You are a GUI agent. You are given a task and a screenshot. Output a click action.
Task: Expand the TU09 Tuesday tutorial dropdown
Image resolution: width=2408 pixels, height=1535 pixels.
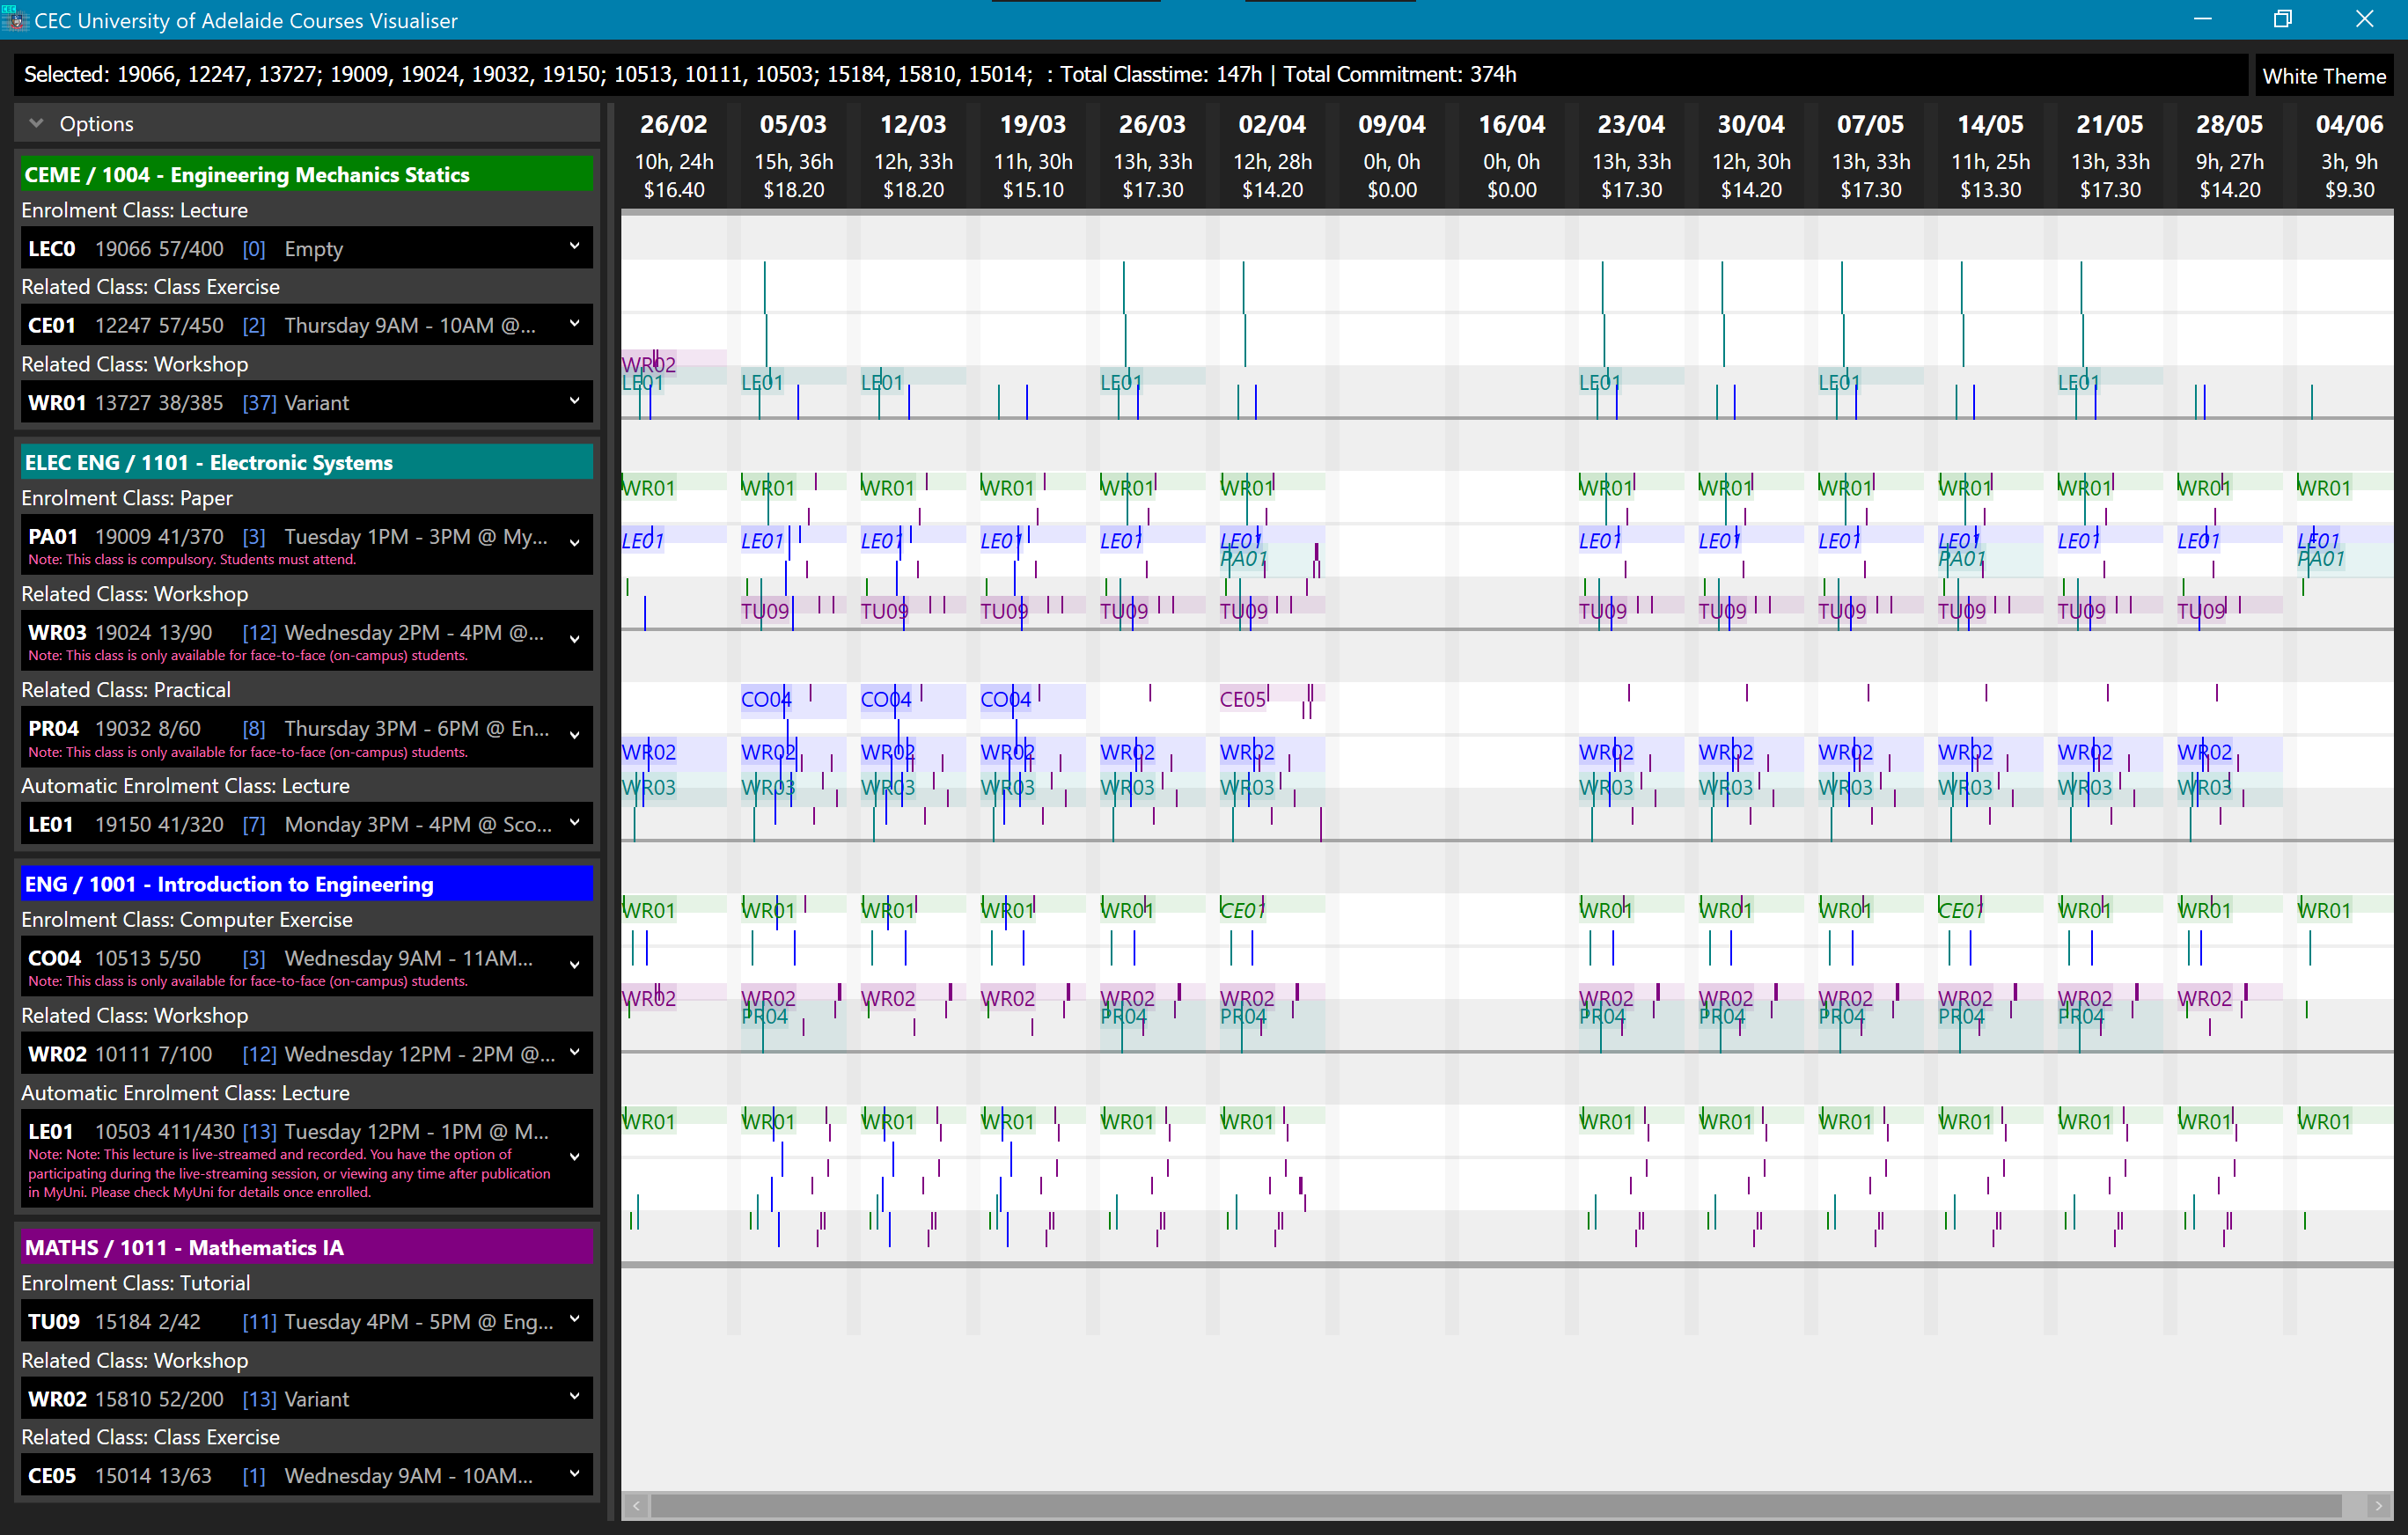point(573,1320)
